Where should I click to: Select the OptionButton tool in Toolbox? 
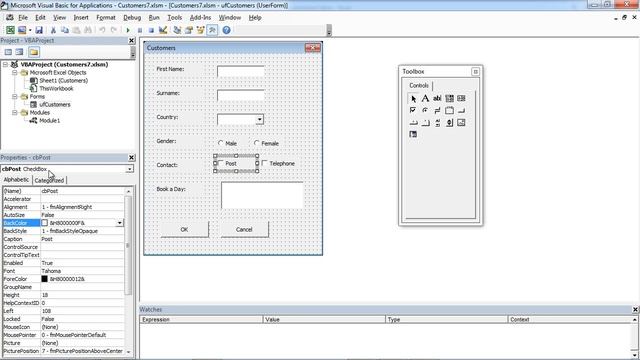pos(425,110)
